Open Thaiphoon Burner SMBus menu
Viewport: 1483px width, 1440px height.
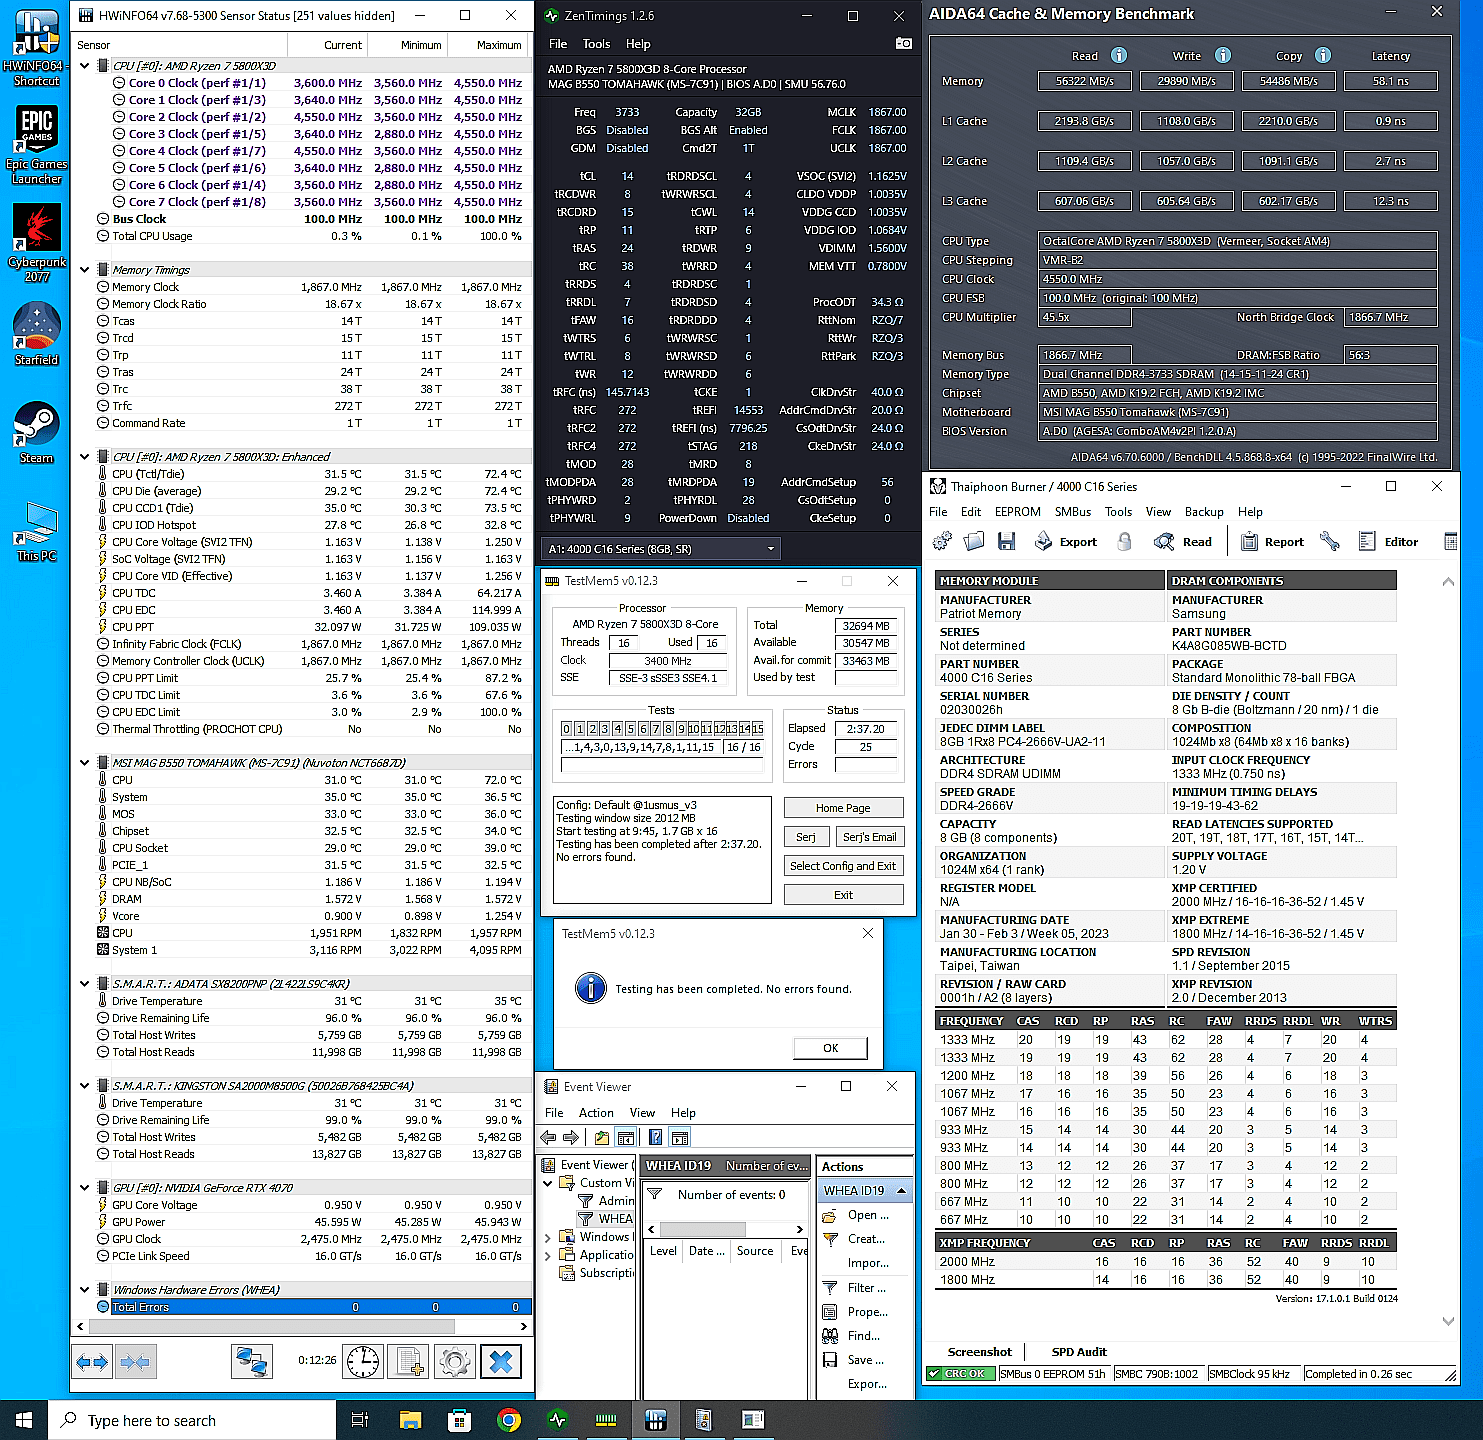[x=1073, y=511]
